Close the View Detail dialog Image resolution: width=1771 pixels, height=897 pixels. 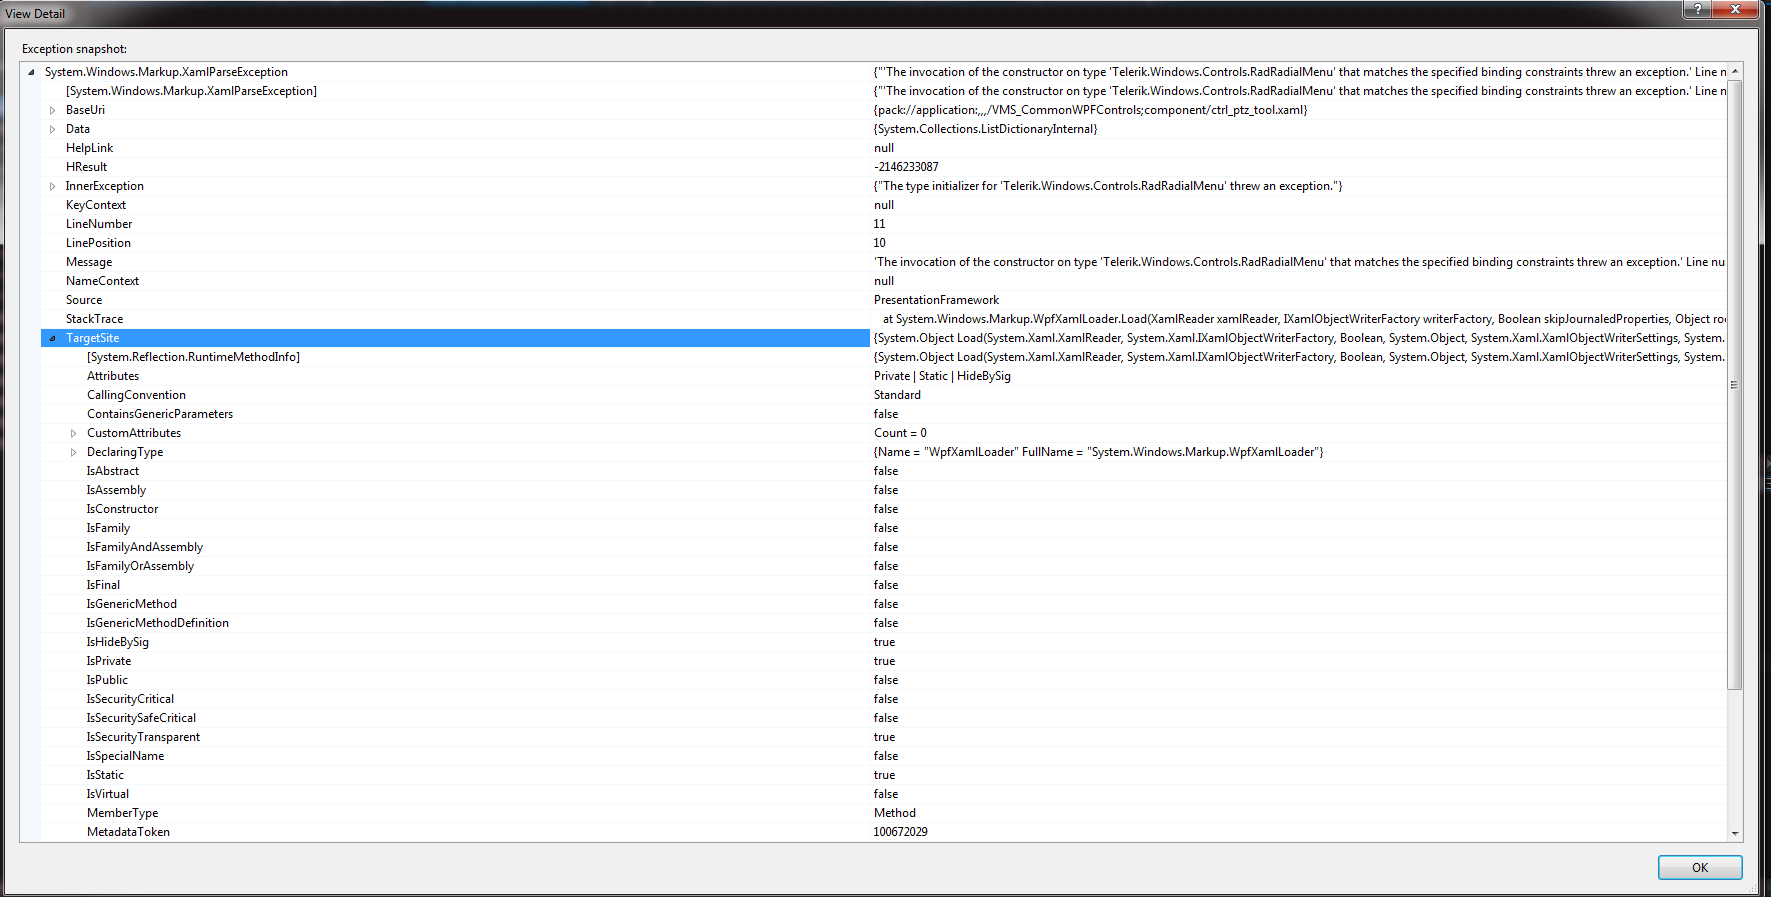coord(1735,9)
